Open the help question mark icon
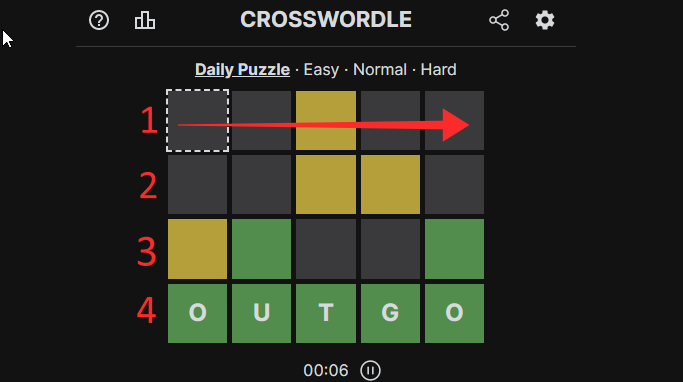Viewport: 683px width, 382px height. 99,20
